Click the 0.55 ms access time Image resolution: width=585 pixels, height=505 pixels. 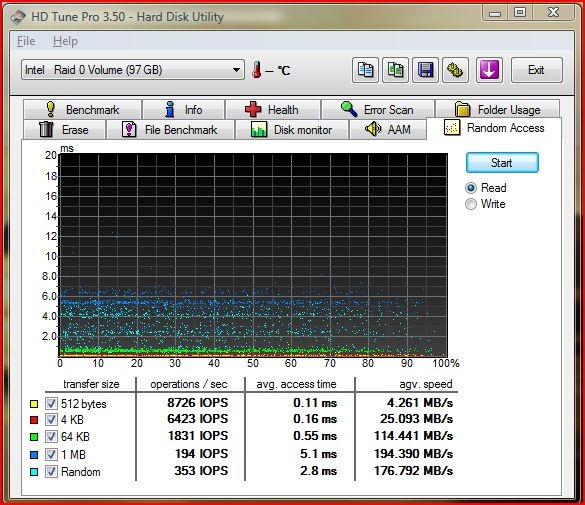pos(315,436)
